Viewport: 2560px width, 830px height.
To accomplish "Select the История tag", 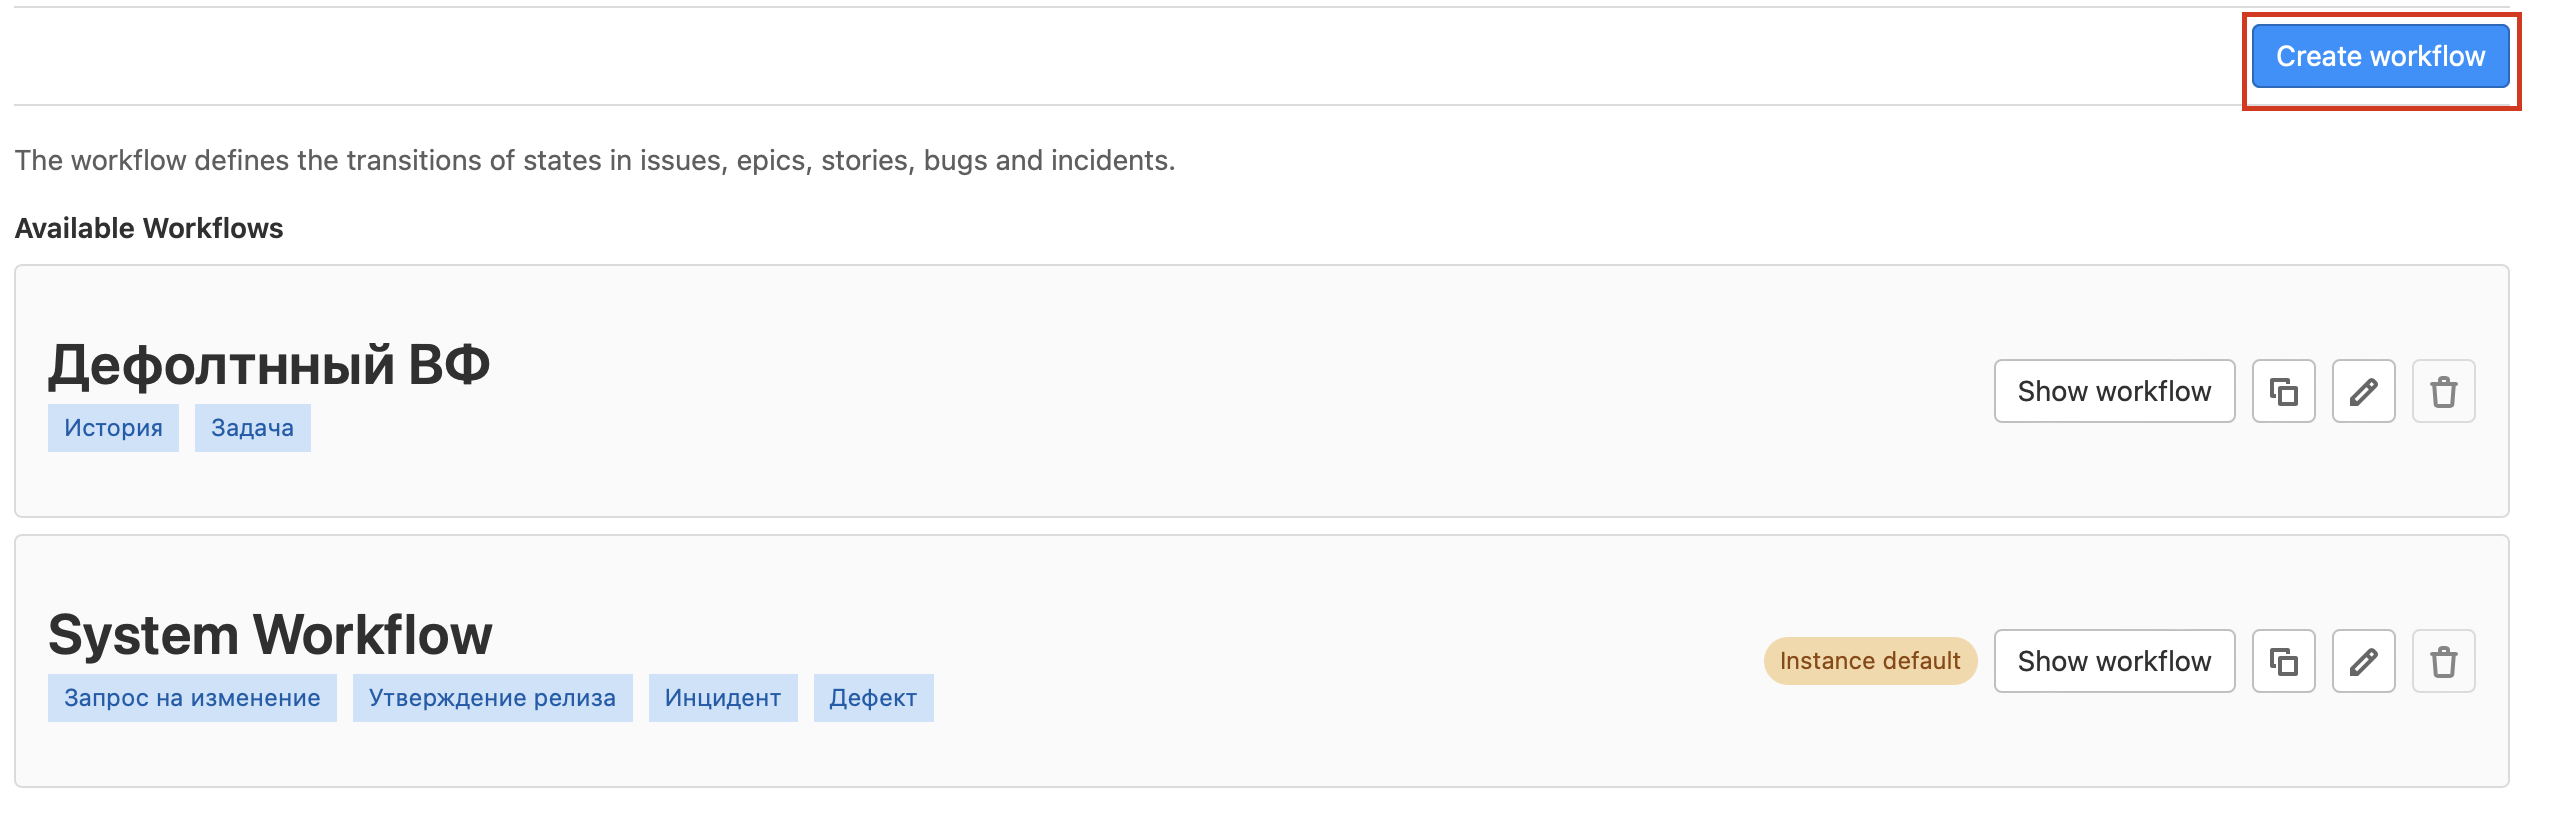I will (113, 428).
